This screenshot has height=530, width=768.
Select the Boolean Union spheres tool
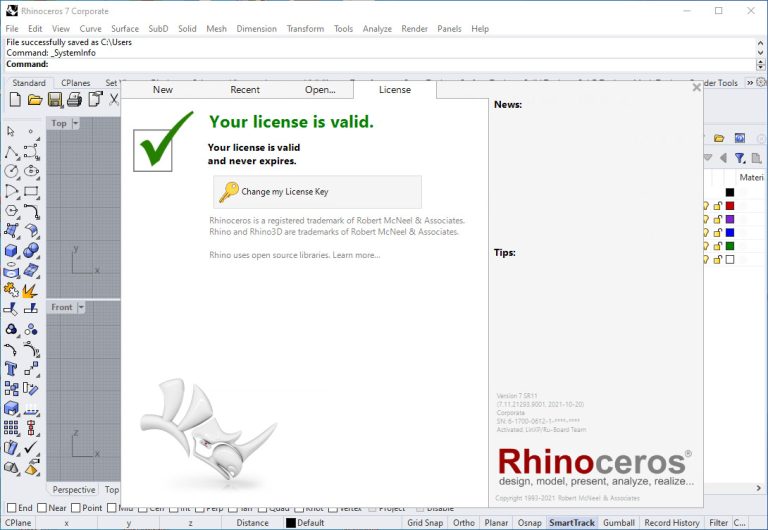[31, 250]
